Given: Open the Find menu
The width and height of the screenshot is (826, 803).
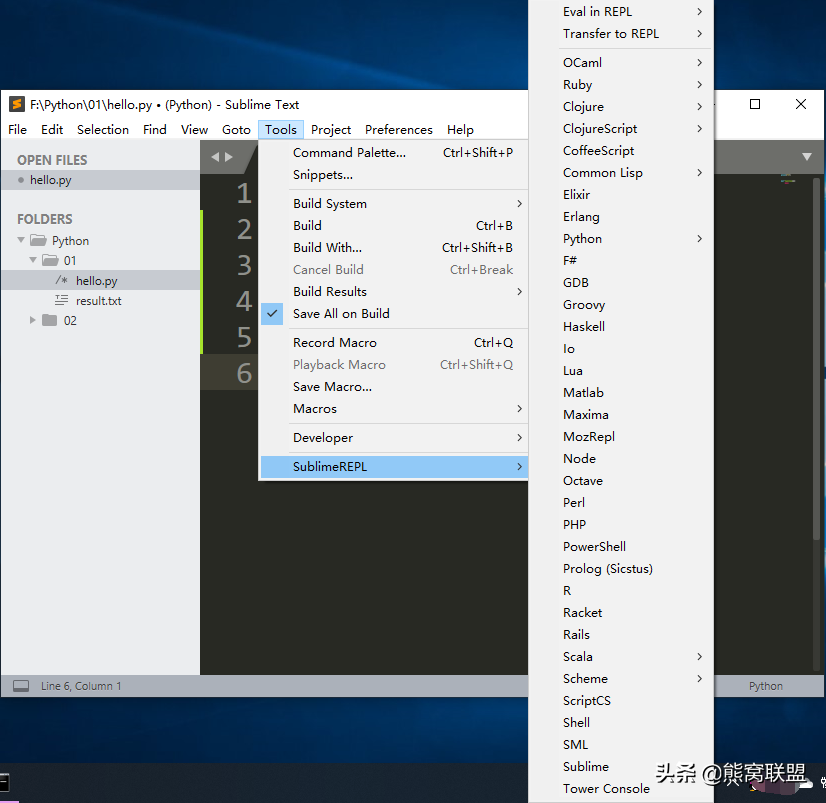Looking at the screenshot, I should point(155,130).
